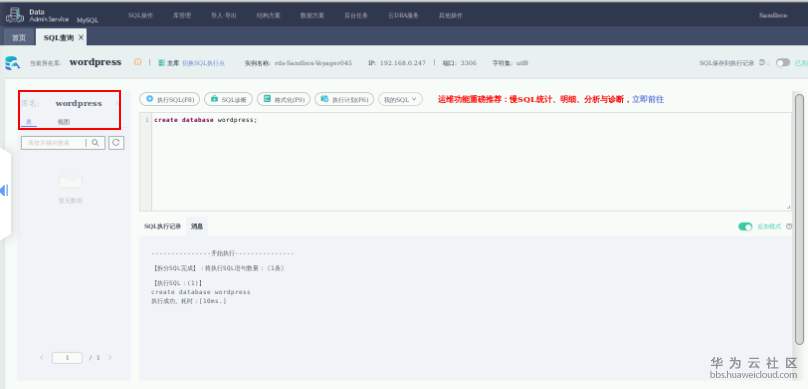808x389 pixels.
Task: Open the 后台任务 menu
Action: [x=356, y=15]
